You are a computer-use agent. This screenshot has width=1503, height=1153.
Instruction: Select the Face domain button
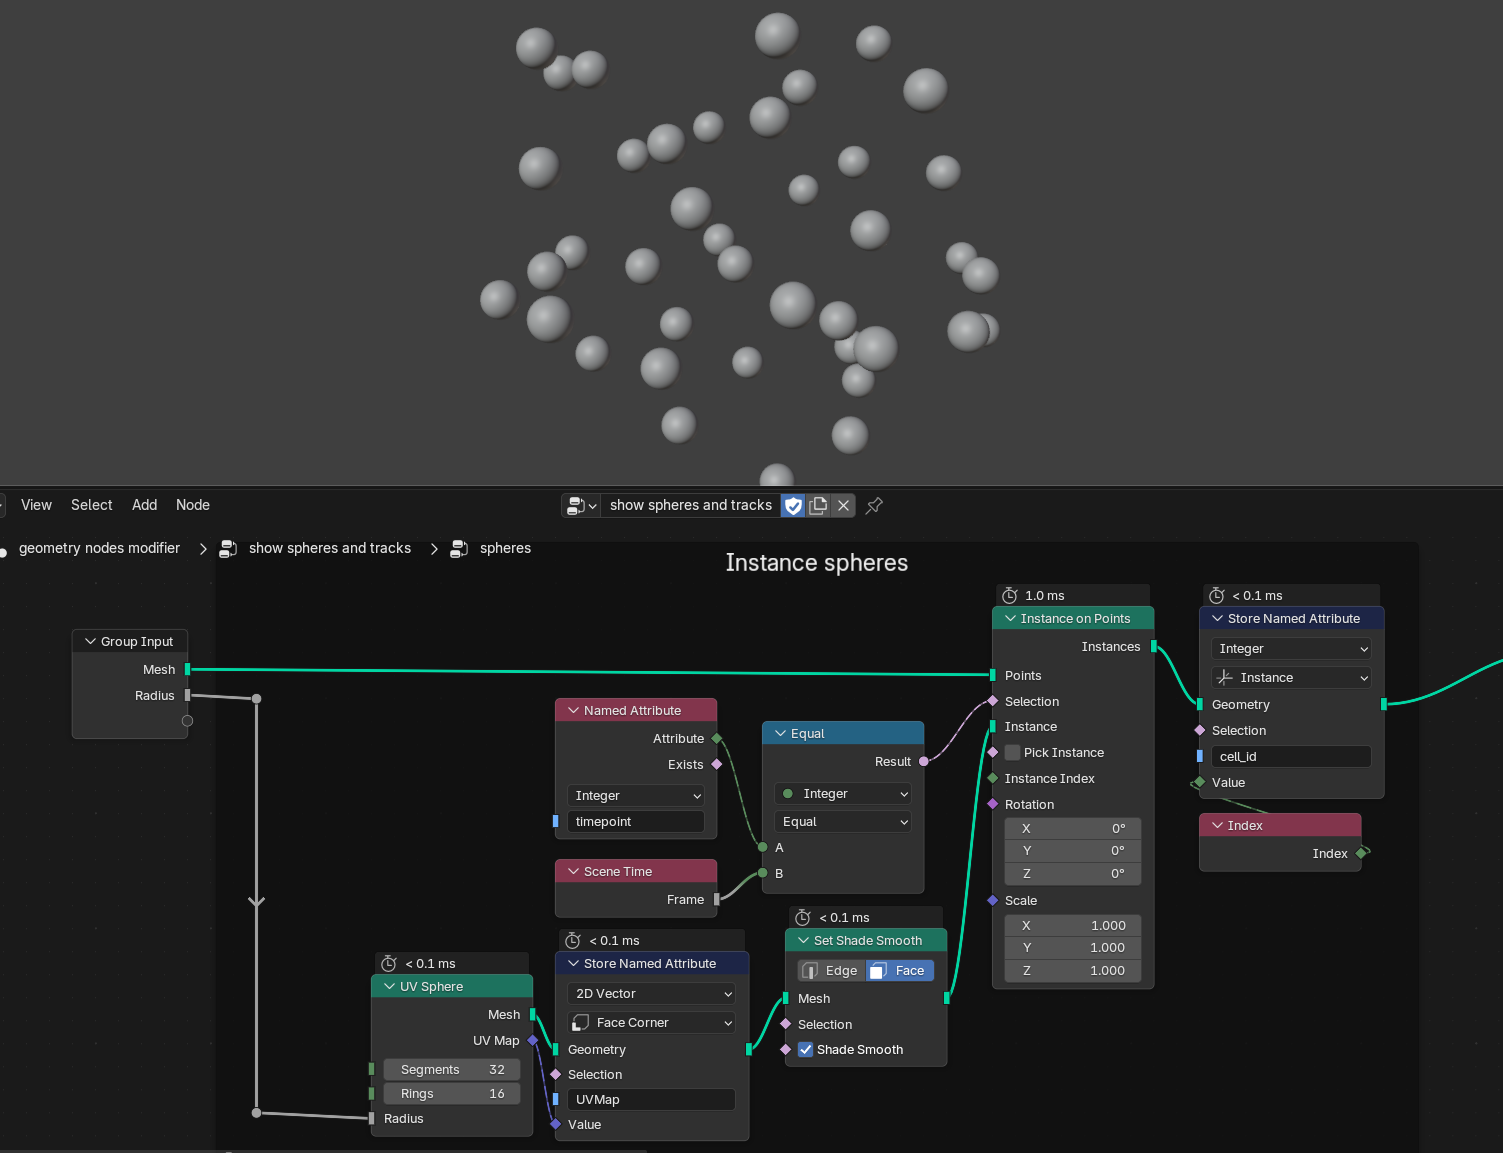pos(899,971)
